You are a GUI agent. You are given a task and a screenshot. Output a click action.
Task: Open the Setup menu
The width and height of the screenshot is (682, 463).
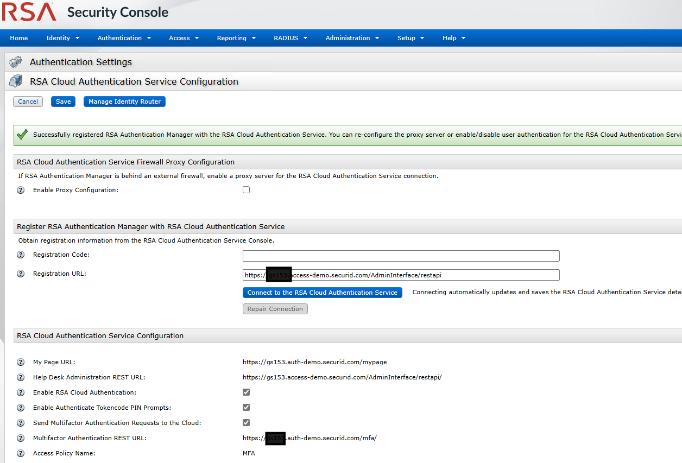coord(410,37)
